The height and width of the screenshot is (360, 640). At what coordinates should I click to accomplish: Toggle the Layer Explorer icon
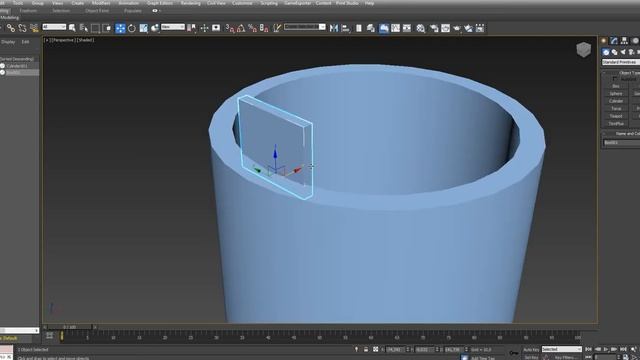click(371, 28)
